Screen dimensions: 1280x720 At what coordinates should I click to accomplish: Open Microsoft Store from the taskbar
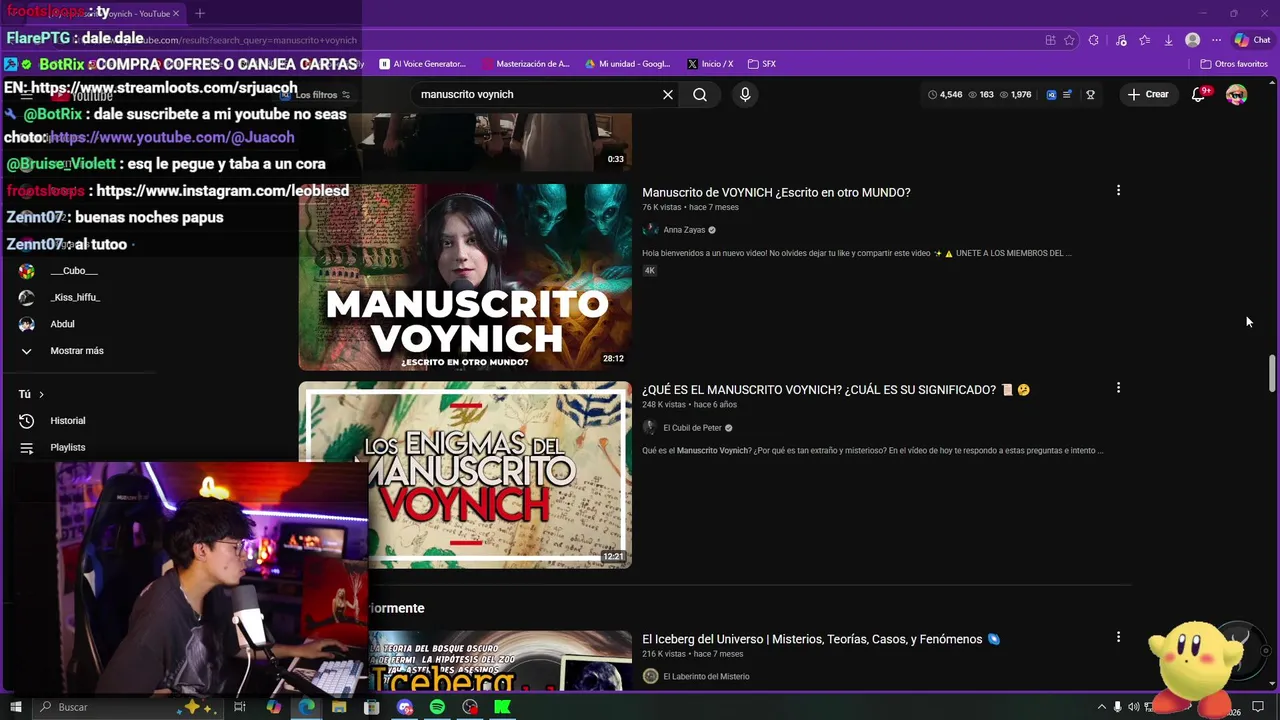point(372,707)
